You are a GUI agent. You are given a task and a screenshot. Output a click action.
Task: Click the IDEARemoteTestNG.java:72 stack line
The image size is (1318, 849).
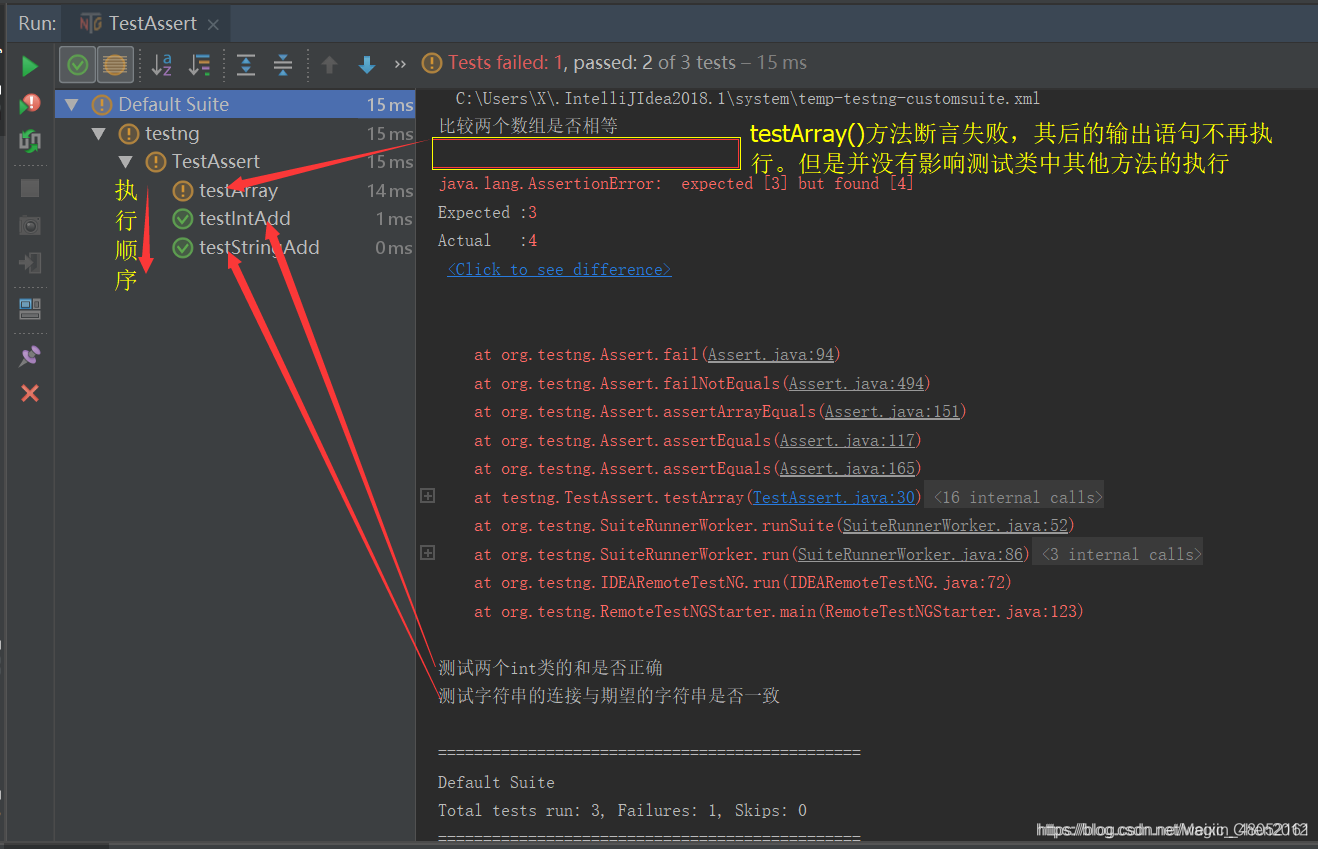click(x=743, y=582)
